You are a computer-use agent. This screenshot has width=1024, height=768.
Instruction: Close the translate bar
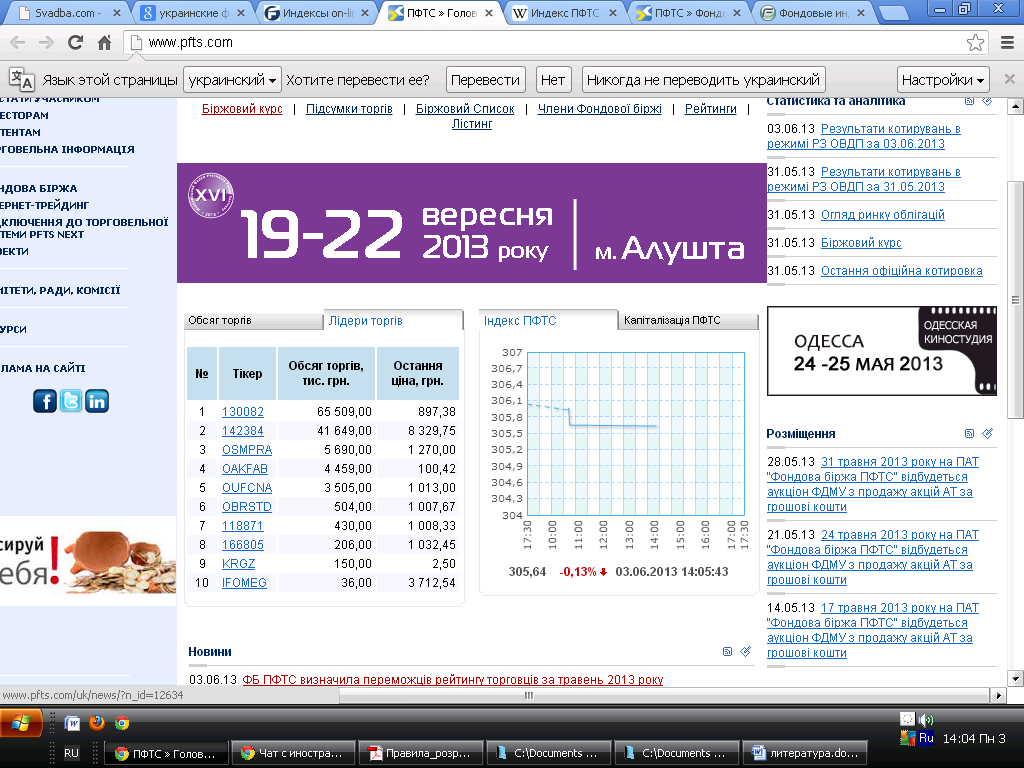pyautogui.click(x=1010, y=79)
